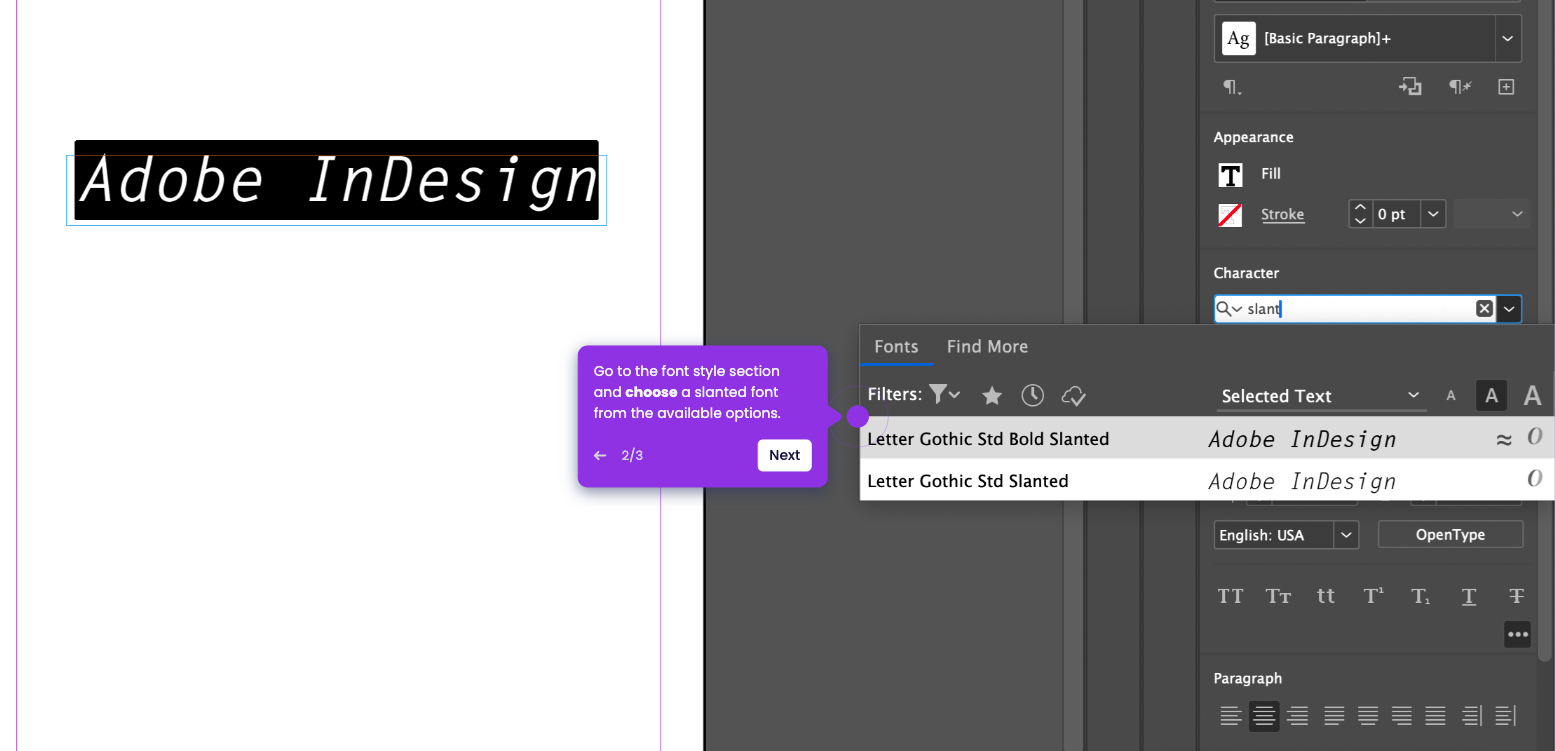Click OpenType icon on Letter Gothic Std Slanted row
Image resolution: width=1555 pixels, height=751 pixels.
pos(1534,479)
